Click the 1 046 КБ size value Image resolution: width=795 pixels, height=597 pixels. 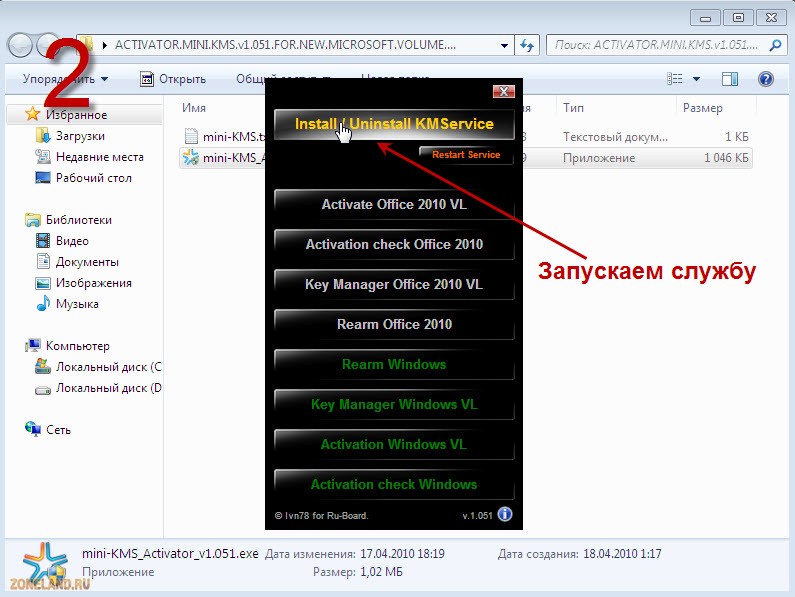[x=726, y=158]
